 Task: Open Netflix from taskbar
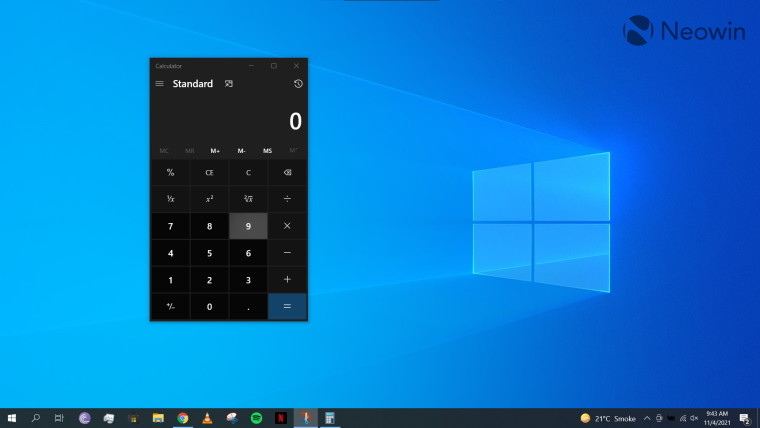click(x=281, y=418)
